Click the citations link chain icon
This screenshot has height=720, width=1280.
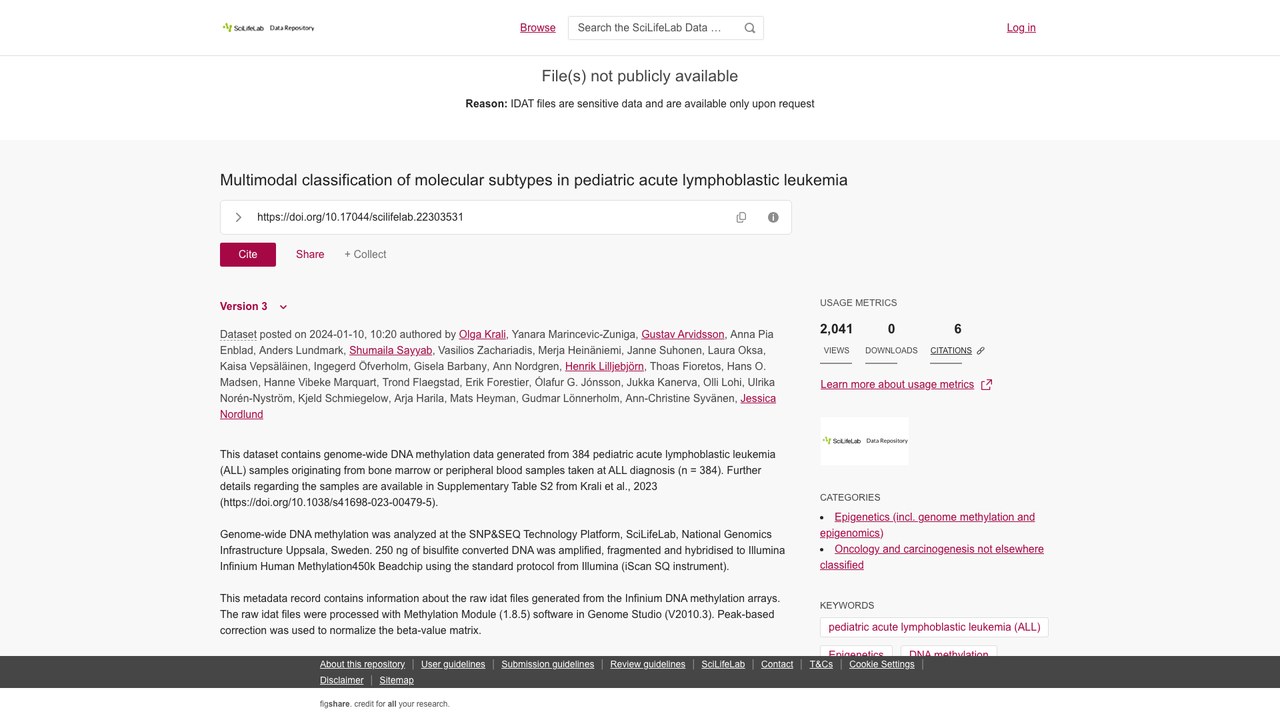point(981,351)
